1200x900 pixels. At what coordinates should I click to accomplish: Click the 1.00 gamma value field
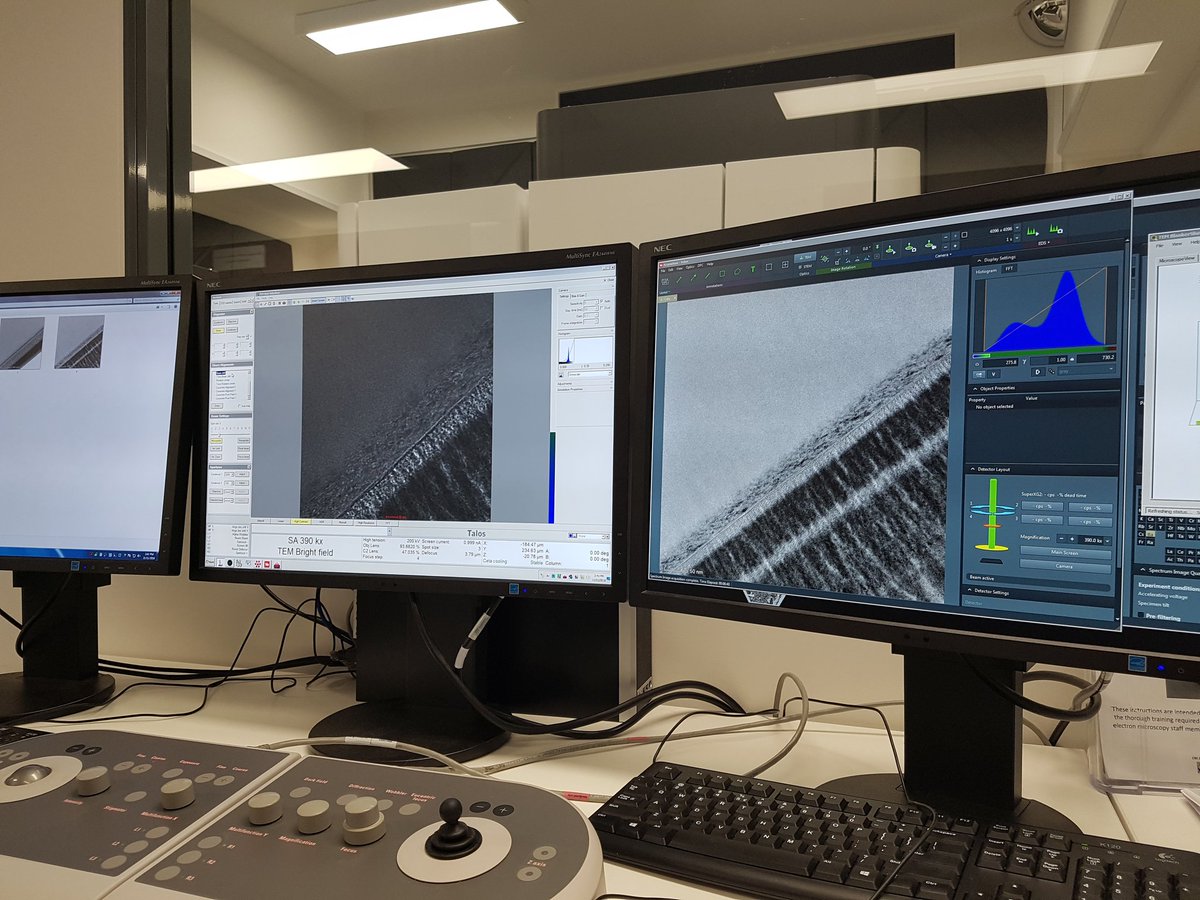click(x=1049, y=360)
